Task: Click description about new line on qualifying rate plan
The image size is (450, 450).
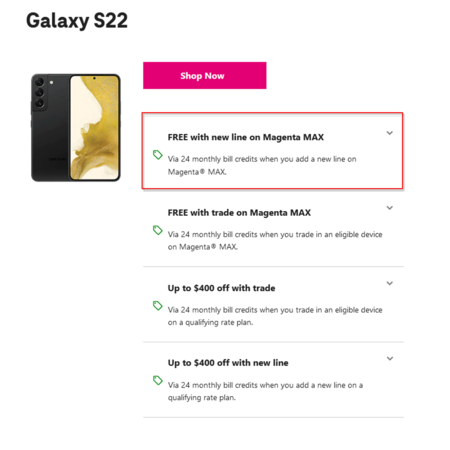Action: tap(265, 391)
